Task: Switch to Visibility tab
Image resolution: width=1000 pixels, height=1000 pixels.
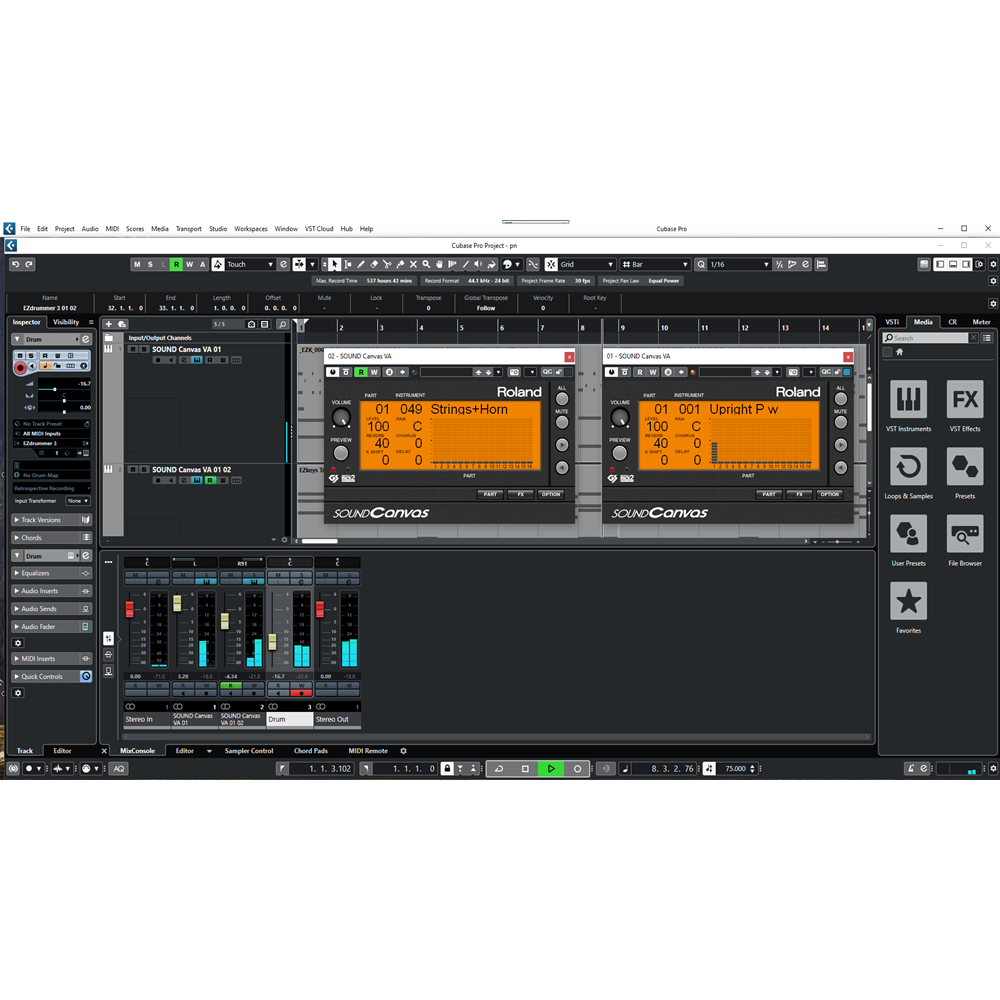Action: click(x=66, y=322)
